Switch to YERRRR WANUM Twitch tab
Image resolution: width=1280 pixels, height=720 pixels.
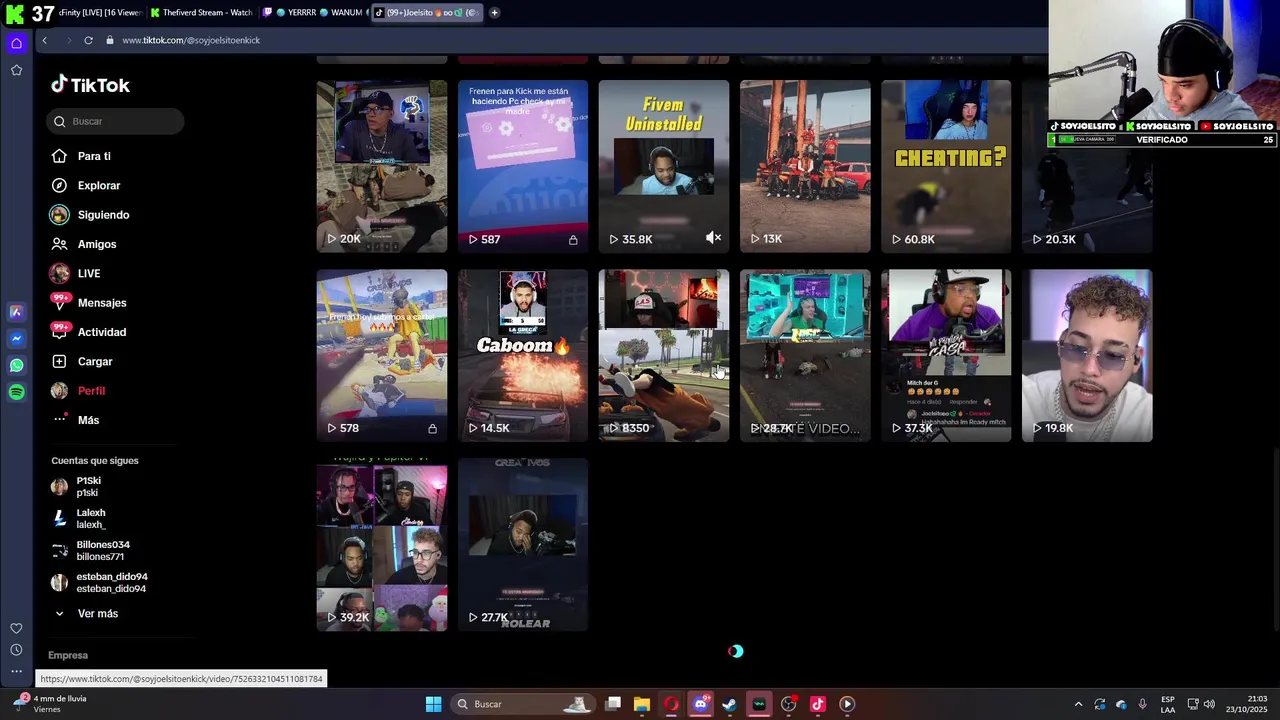pos(313,13)
